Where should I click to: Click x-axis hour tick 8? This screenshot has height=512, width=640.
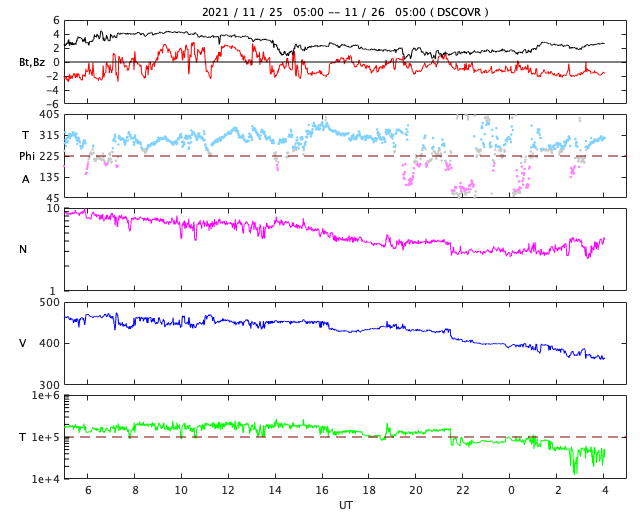(135, 490)
